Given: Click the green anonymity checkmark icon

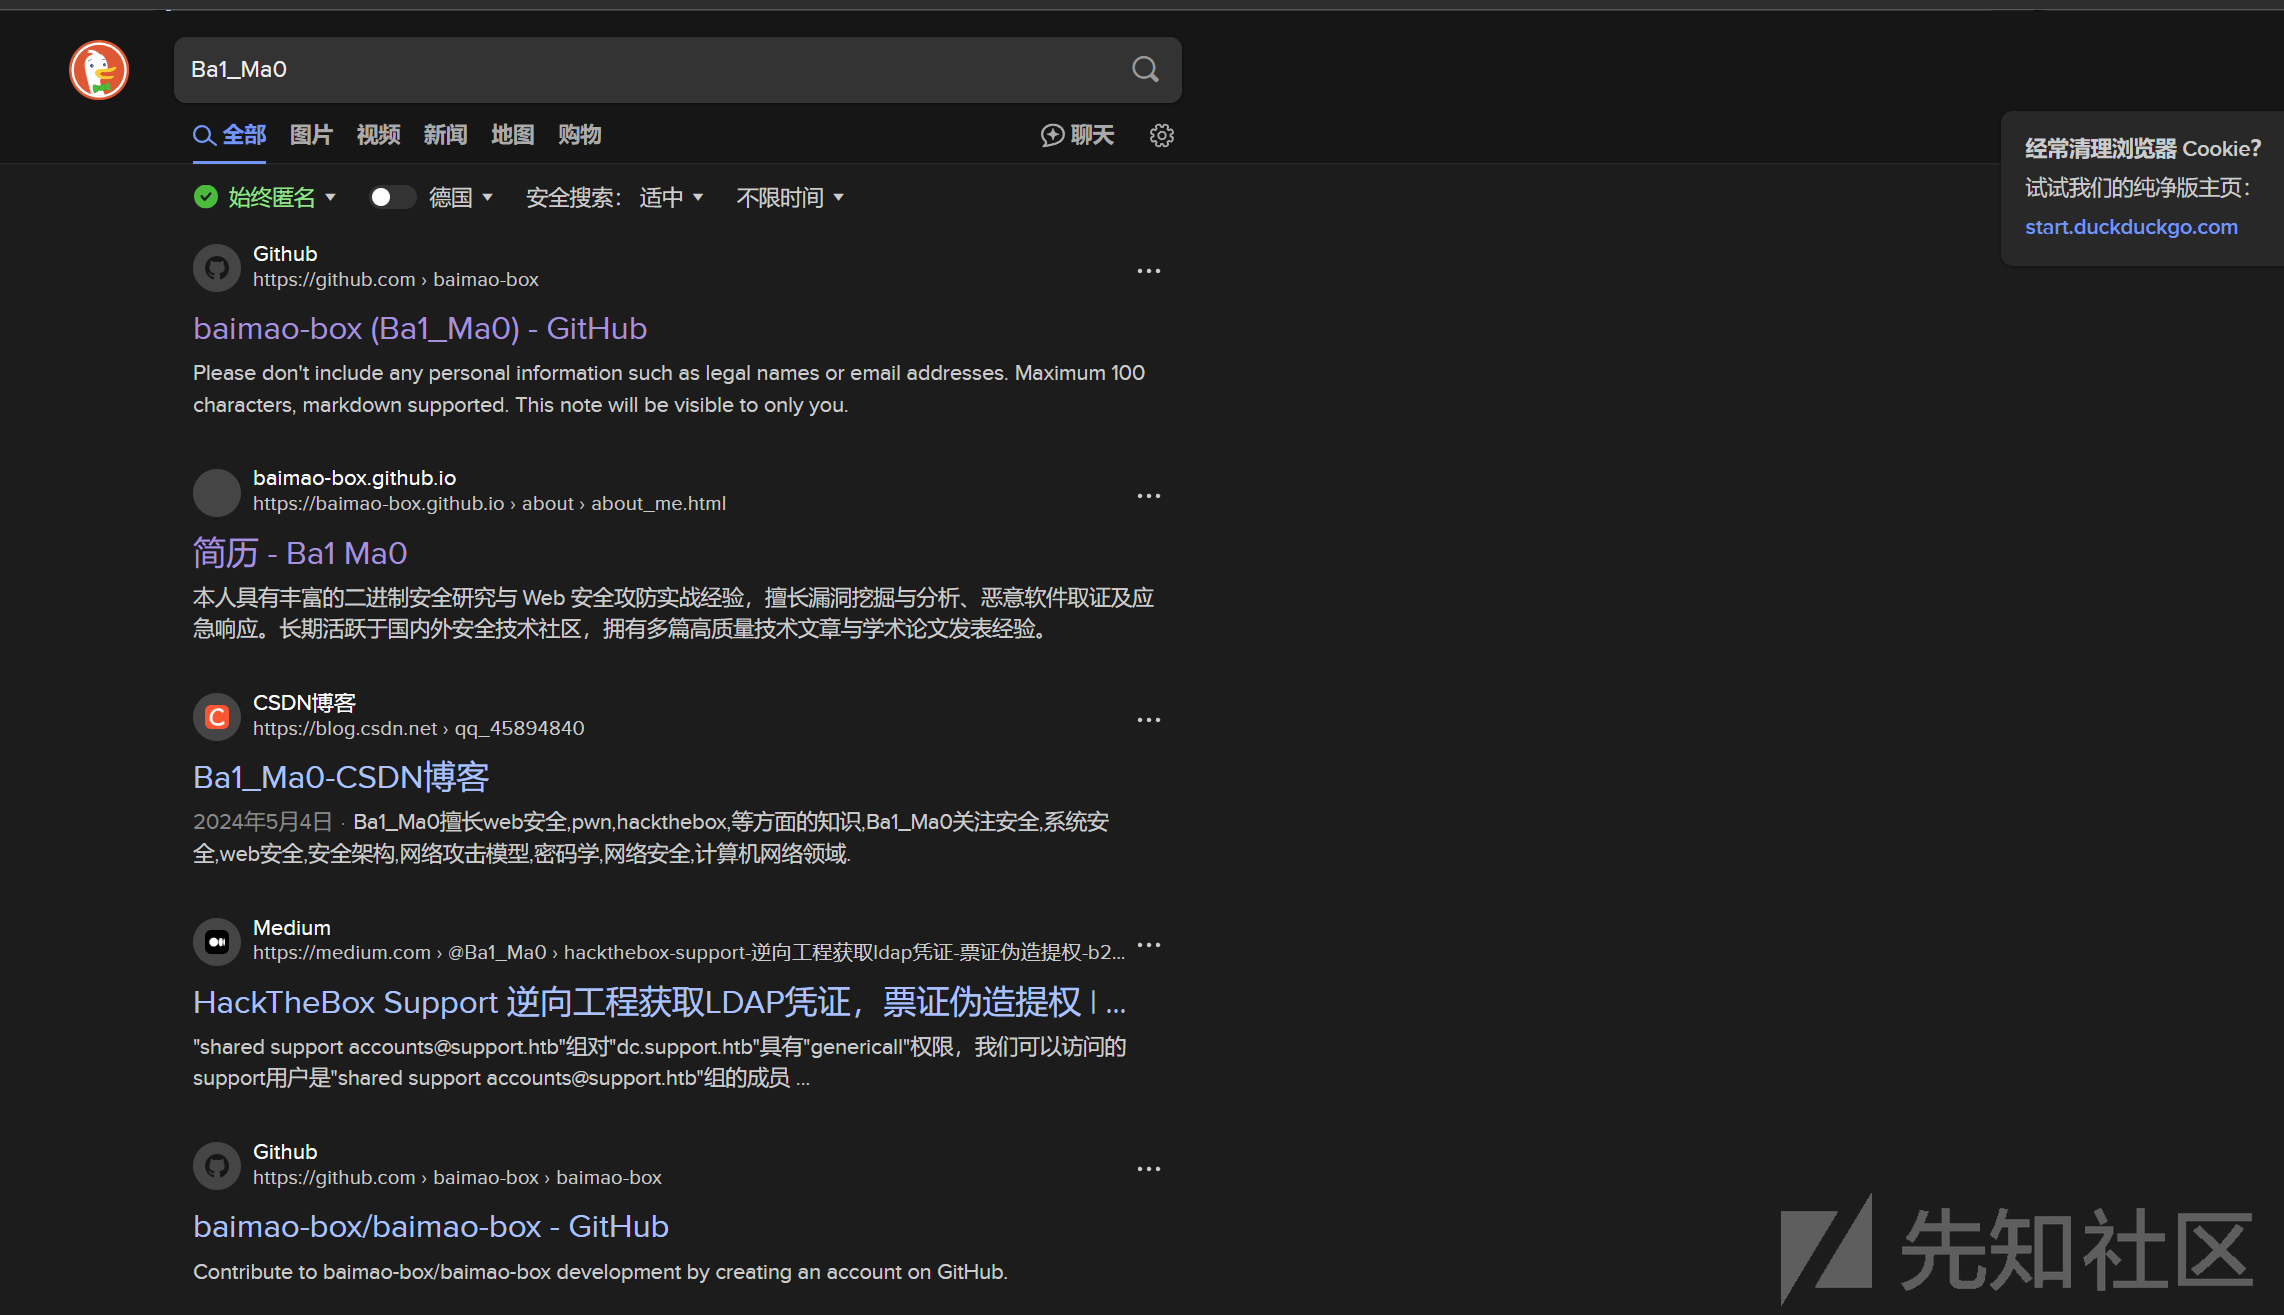Looking at the screenshot, I should 206,197.
